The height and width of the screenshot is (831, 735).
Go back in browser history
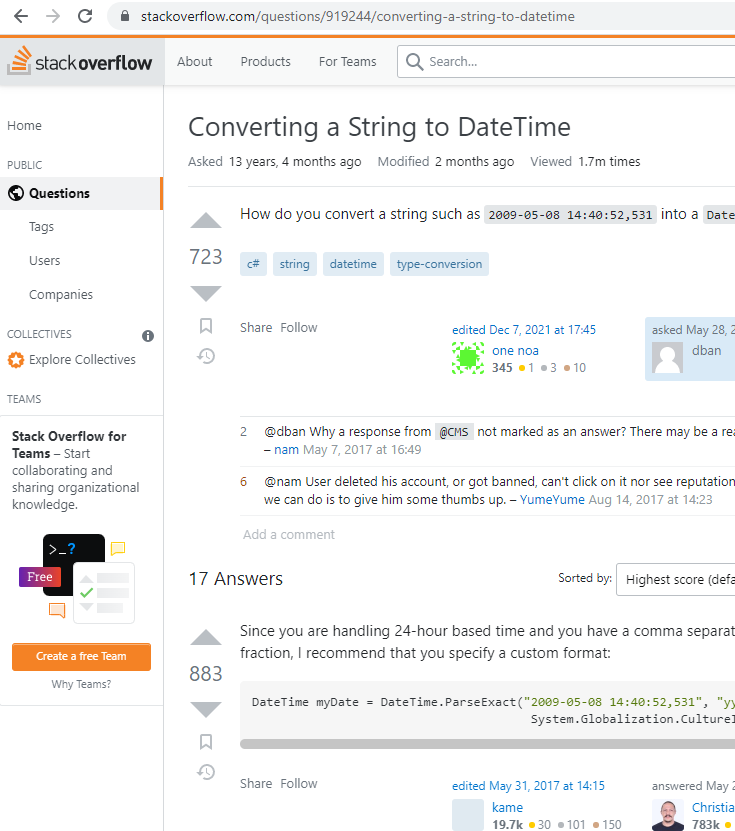point(20,17)
